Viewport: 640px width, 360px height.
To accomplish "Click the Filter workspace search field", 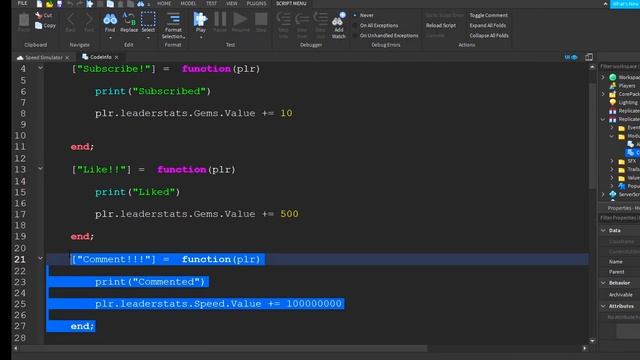I will click(619, 67).
